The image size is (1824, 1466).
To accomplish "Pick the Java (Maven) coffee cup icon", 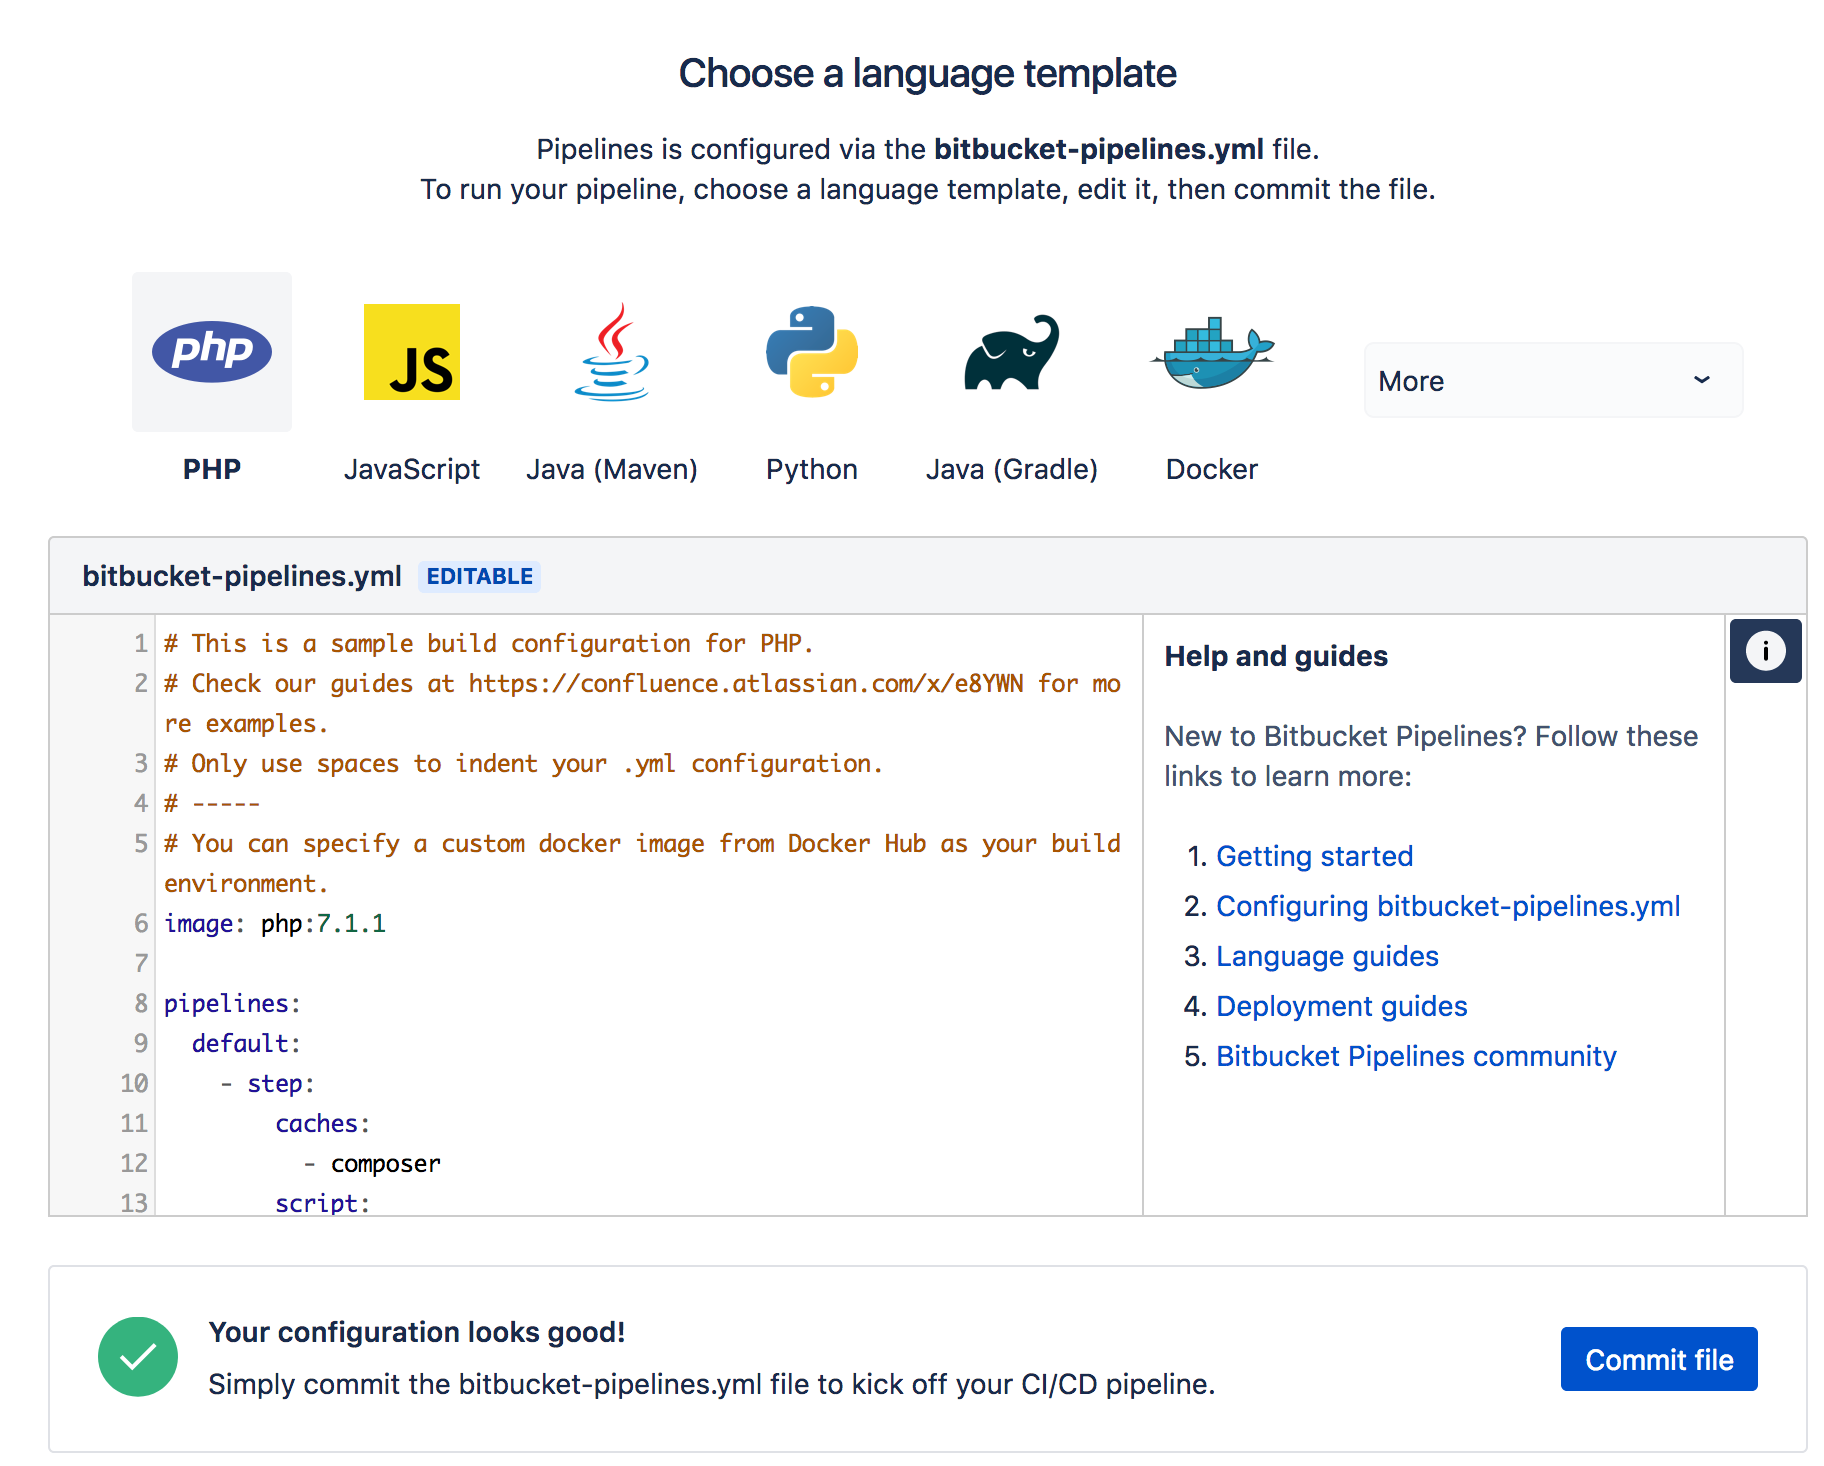I will point(612,352).
